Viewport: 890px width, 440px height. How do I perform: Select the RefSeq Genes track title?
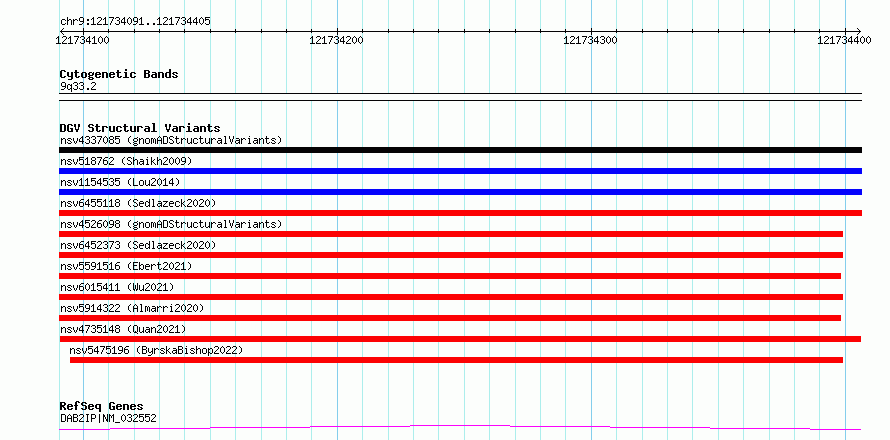[x=101, y=407]
